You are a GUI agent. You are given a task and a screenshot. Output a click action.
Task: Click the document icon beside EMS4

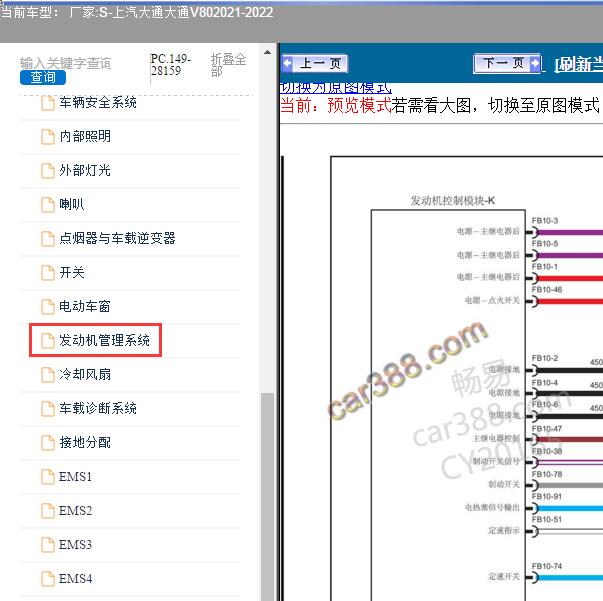[48, 579]
